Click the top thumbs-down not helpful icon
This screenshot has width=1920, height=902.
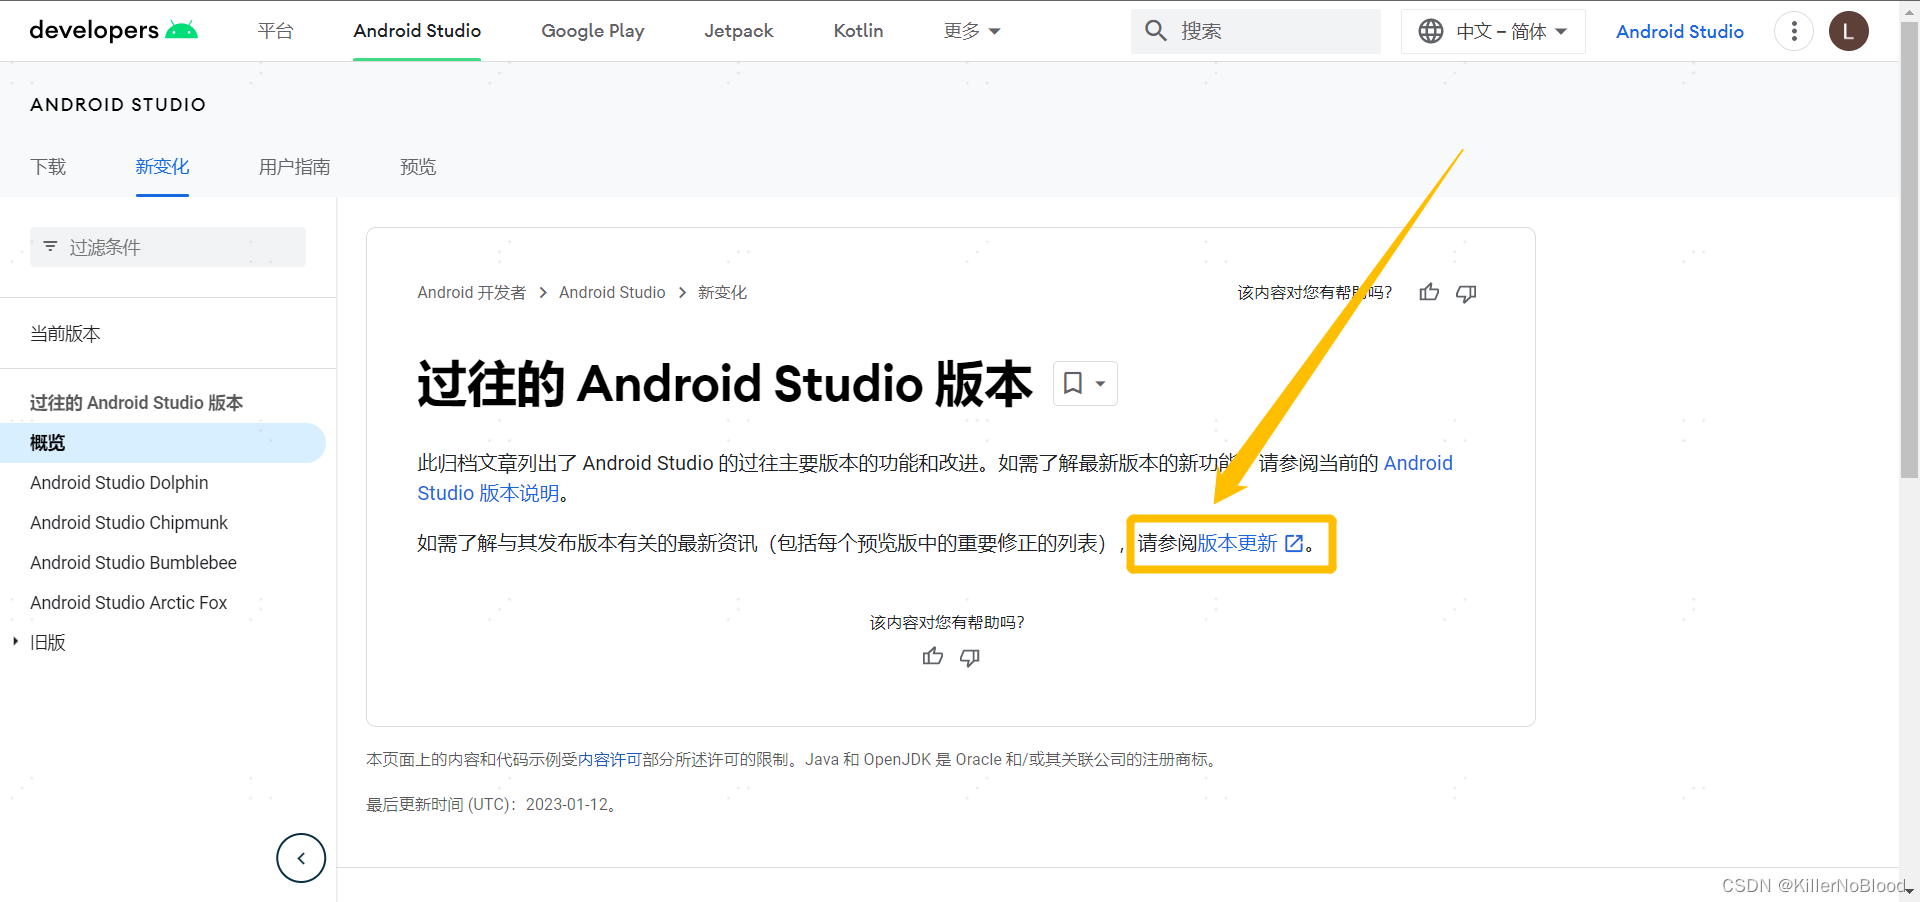coord(1466,293)
